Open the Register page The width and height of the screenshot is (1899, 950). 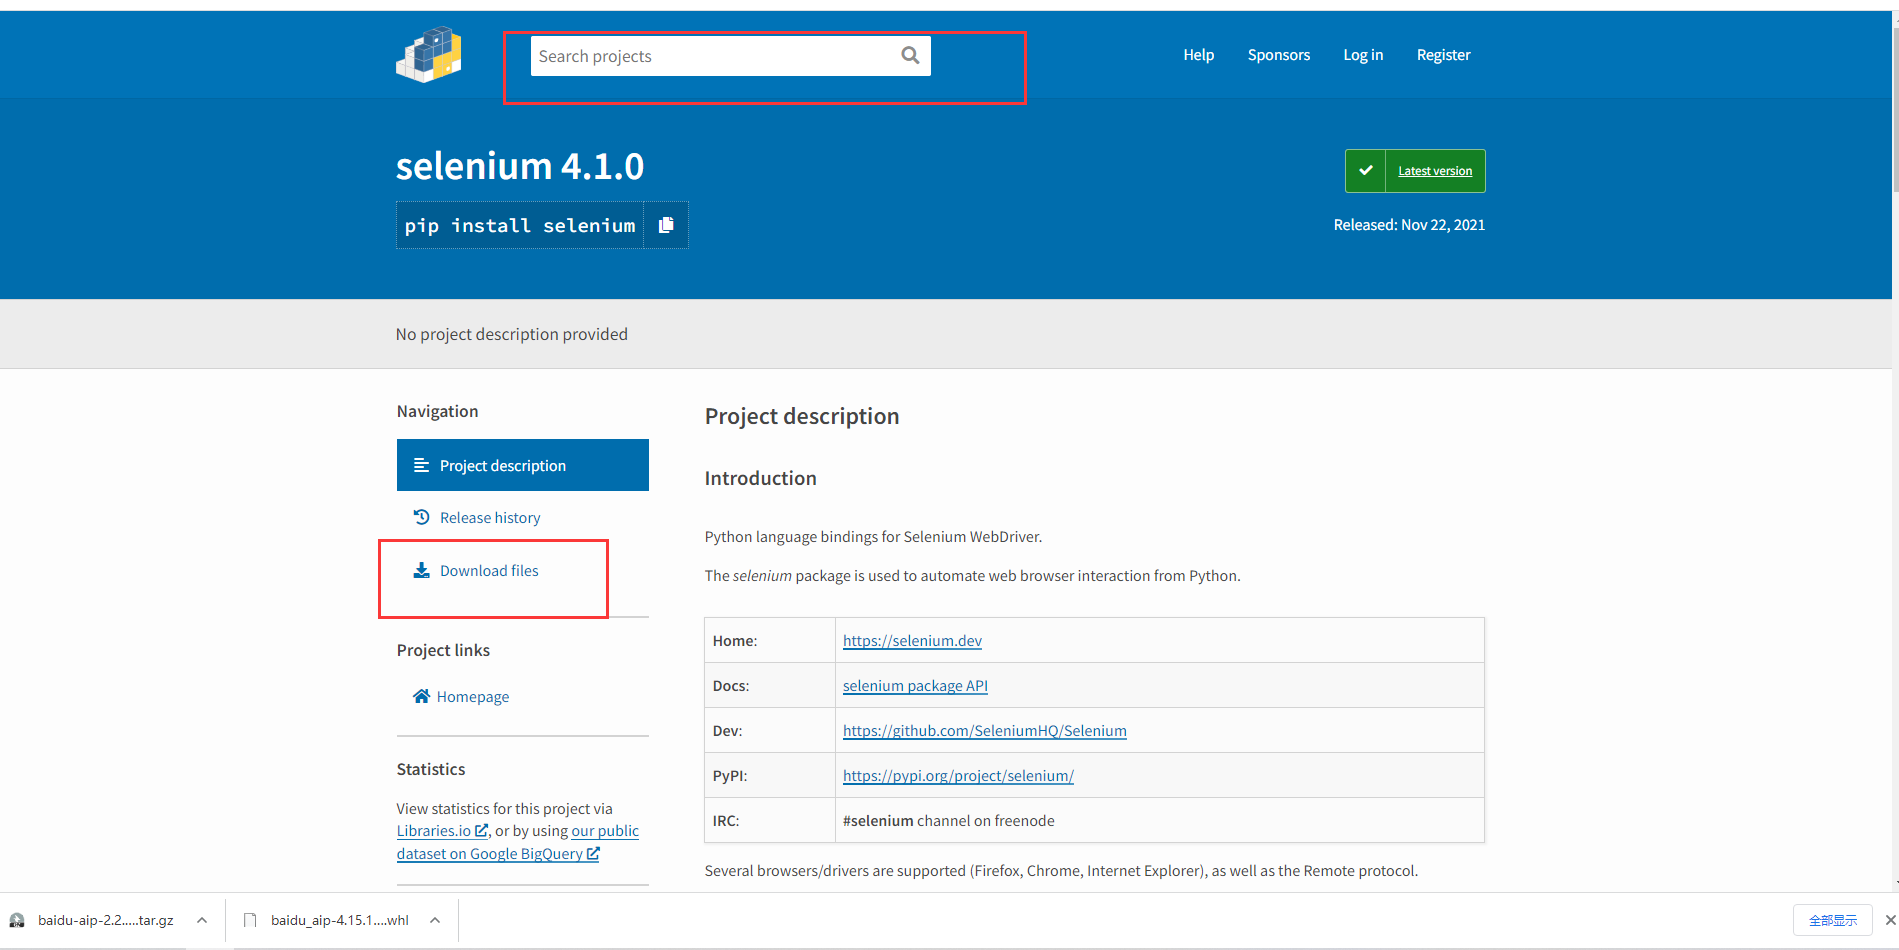pos(1443,55)
